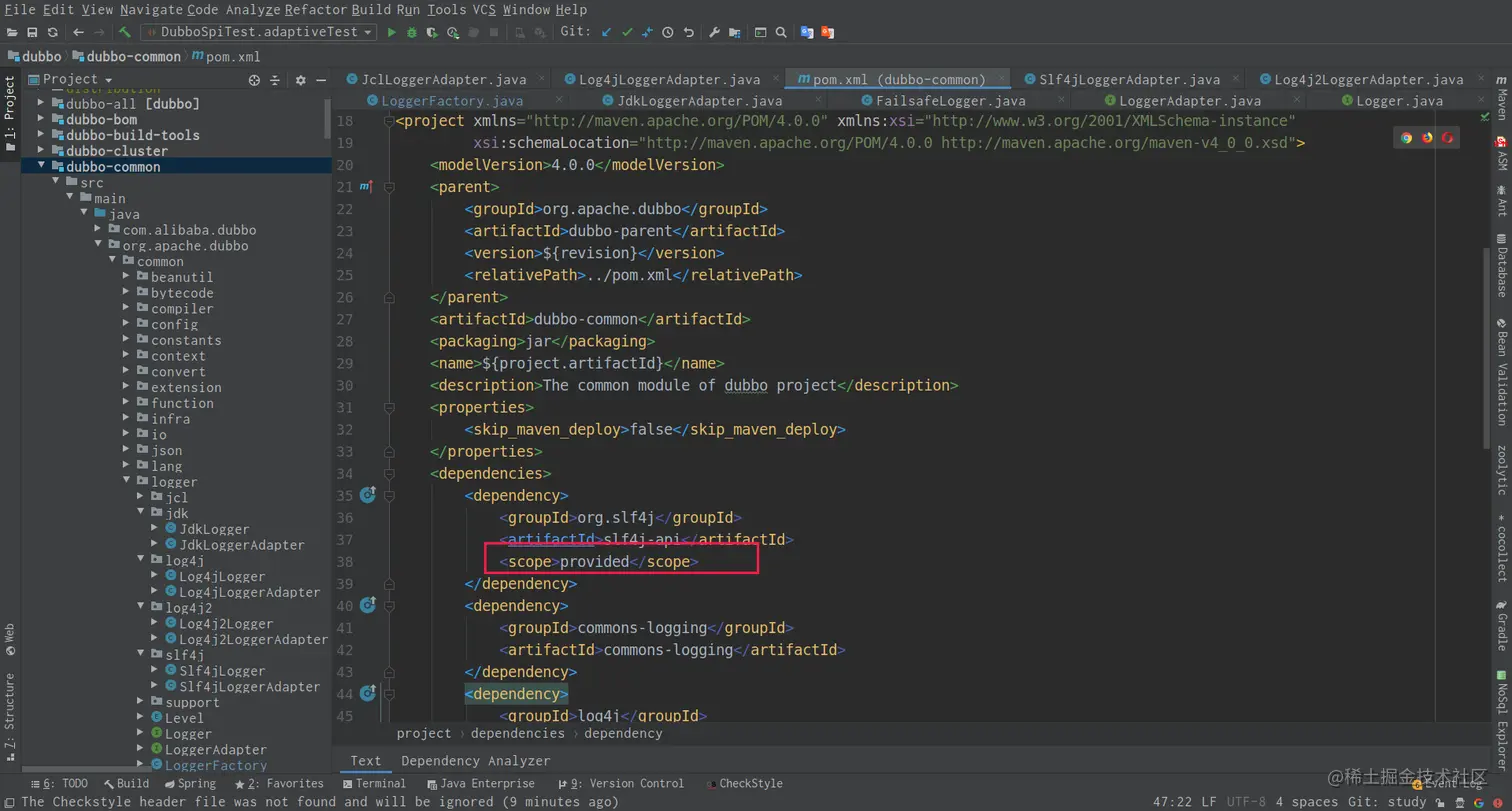The width and height of the screenshot is (1512, 811).
Task: Click the gutter dependency icon on line 40
Action: tap(367, 604)
